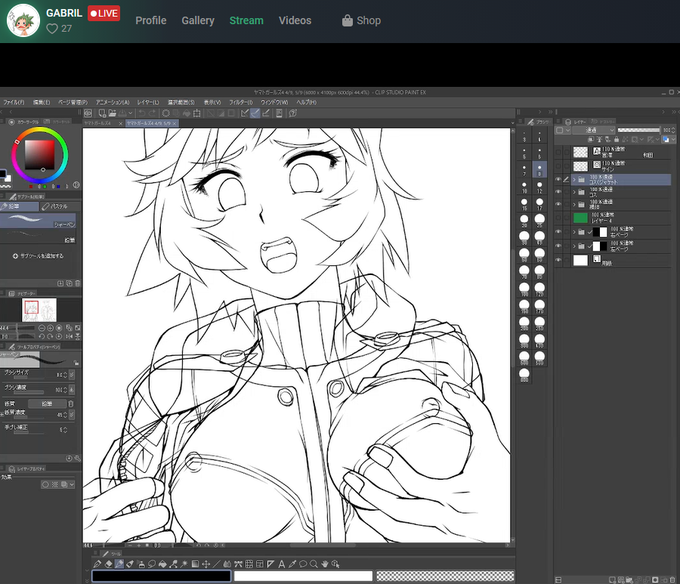Click the Open file folder icon in command bar

click(112, 113)
